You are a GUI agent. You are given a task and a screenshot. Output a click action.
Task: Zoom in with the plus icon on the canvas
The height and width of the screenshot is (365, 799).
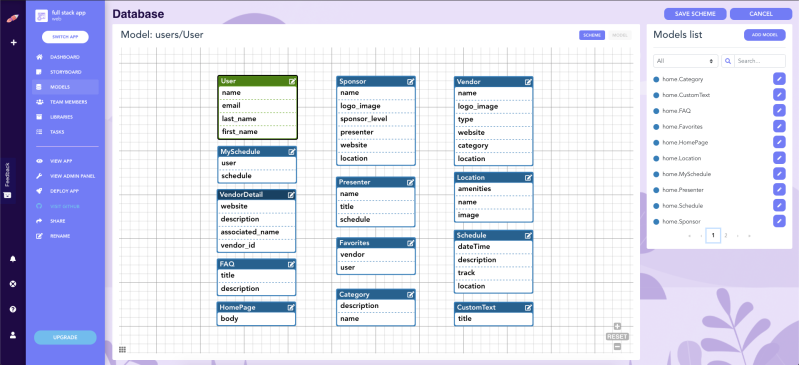tap(617, 327)
